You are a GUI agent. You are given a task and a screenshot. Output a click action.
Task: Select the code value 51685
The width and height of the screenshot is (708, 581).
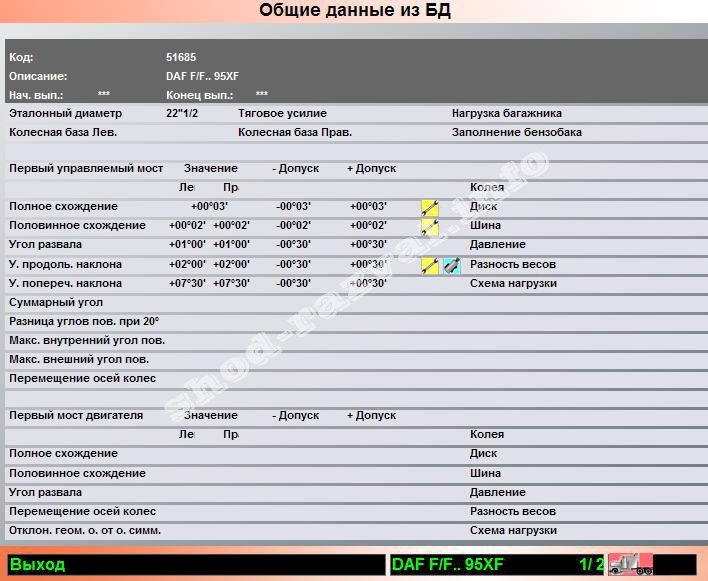coord(181,58)
